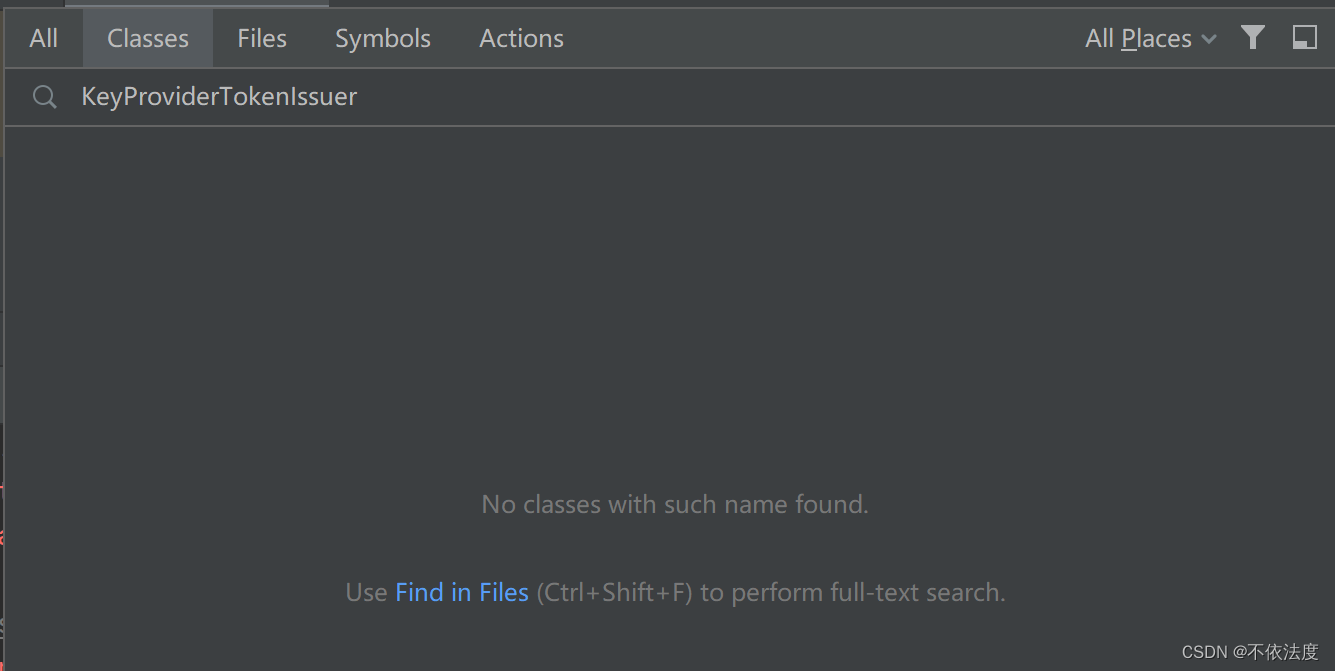Image resolution: width=1335 pixels, height=671 pixels.
Task: Switch to the All tab
Action: (43, 38)
